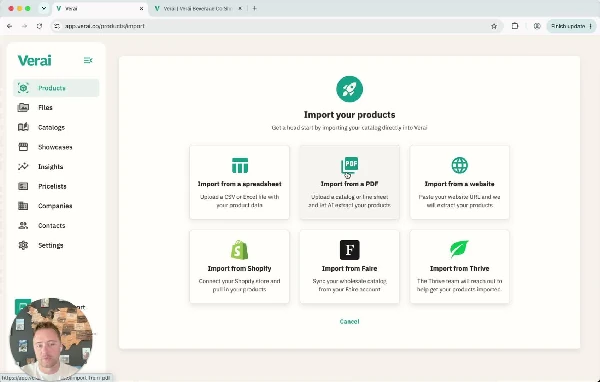Screen dimensions: 600x382
Task: Click the website globe icon
Action: [x=460, y=165]
